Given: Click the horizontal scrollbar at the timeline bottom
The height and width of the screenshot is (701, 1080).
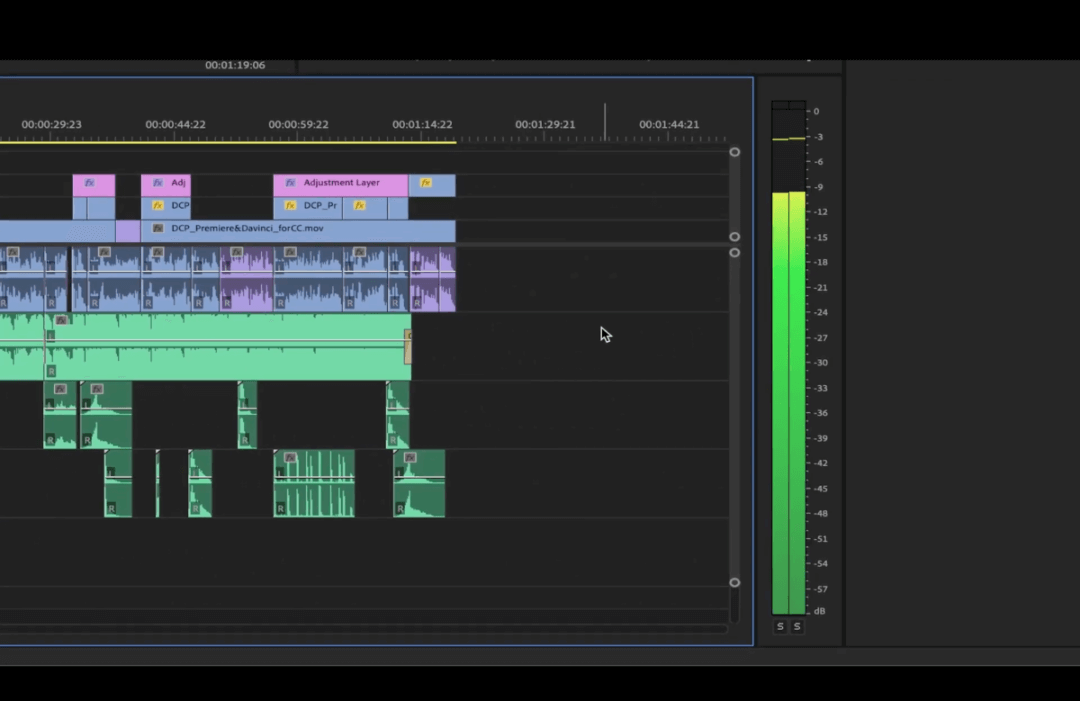Looking at the screenshot, I should point(370,629).
